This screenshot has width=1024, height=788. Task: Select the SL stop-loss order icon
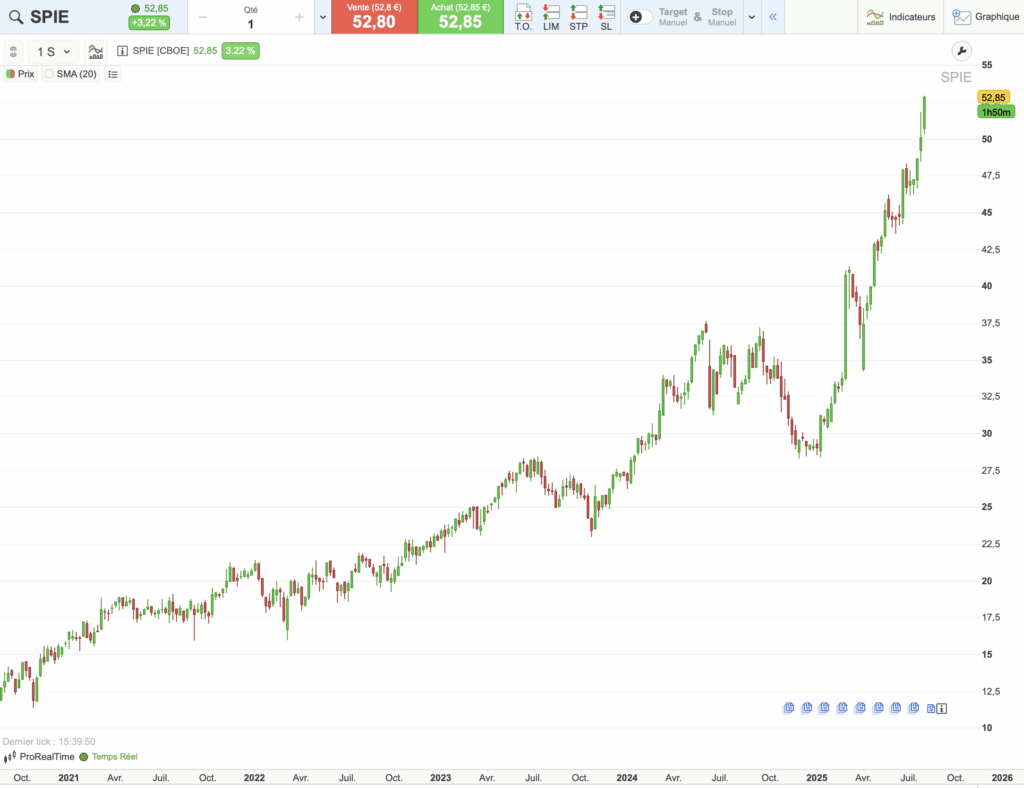(605, 17)
